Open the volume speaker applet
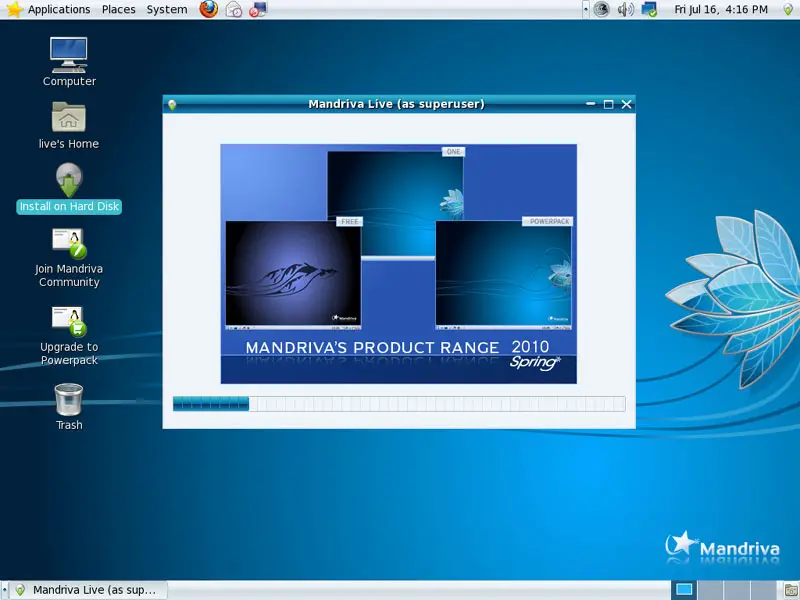This screenshot has height=600, width=800. pyautogui.click(x=626, y=9)
